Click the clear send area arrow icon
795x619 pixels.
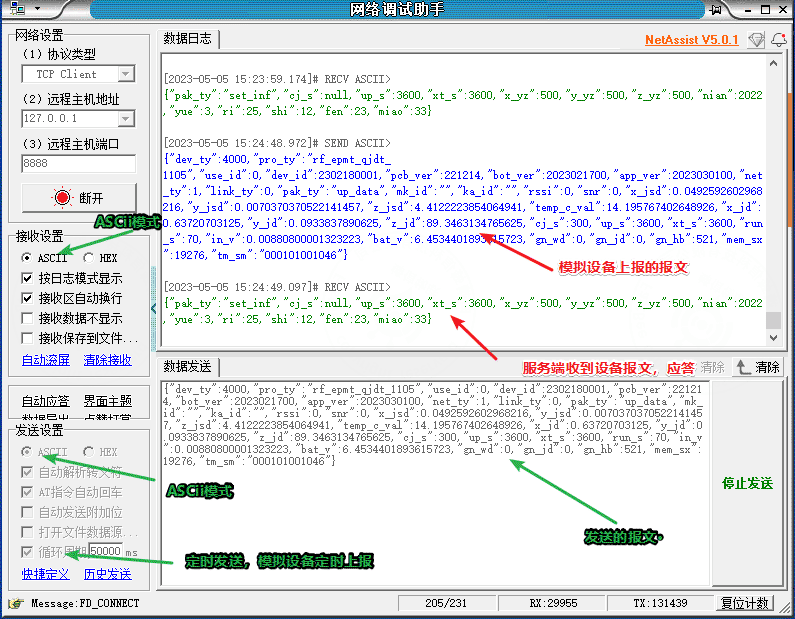point(743,367)
